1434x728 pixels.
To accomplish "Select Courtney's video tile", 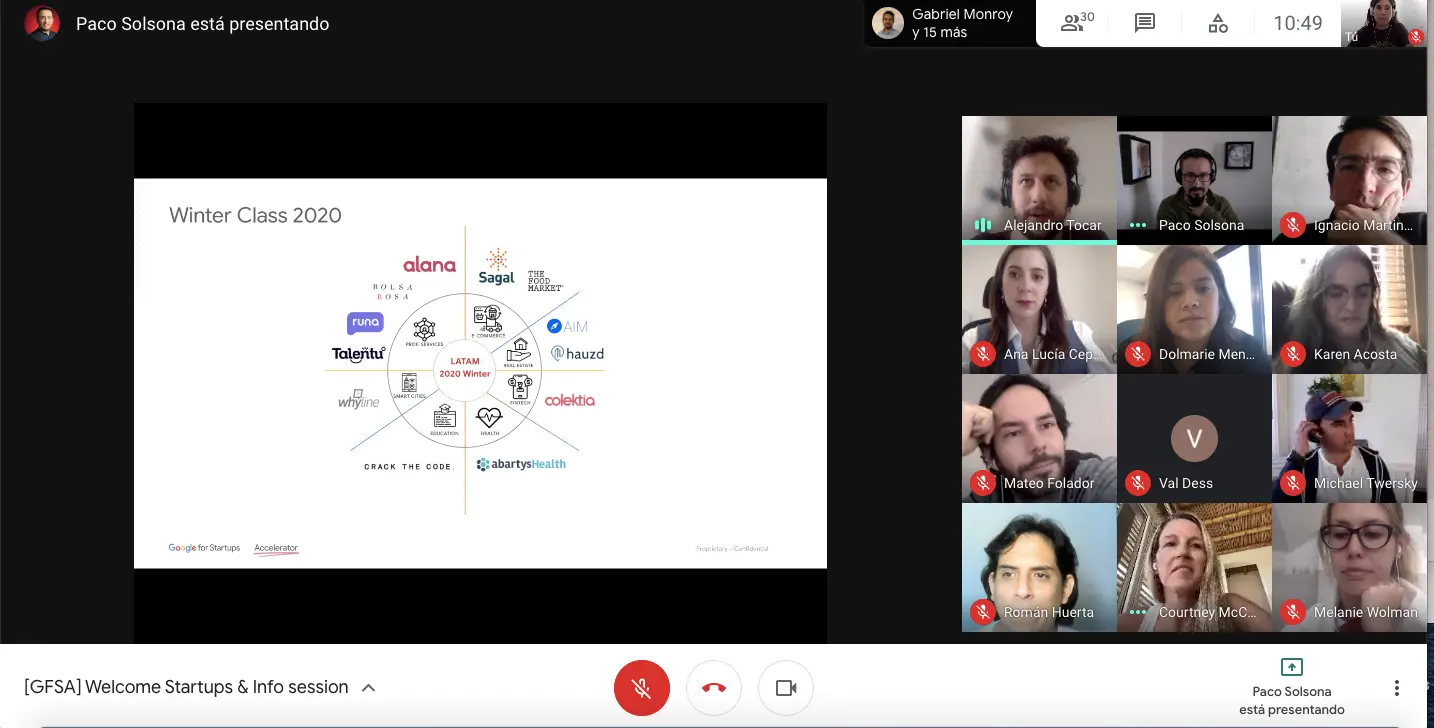I will point(1194,567).
